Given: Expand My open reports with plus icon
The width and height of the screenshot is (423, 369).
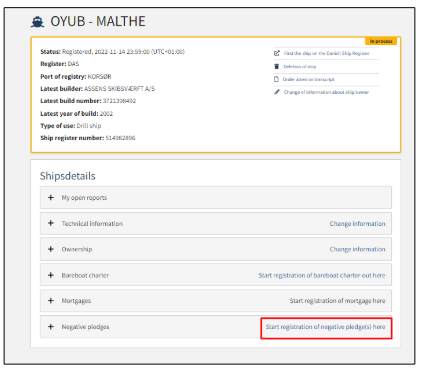Looking at the screenshot, I should pyautogui.click(x=51, y=197).
